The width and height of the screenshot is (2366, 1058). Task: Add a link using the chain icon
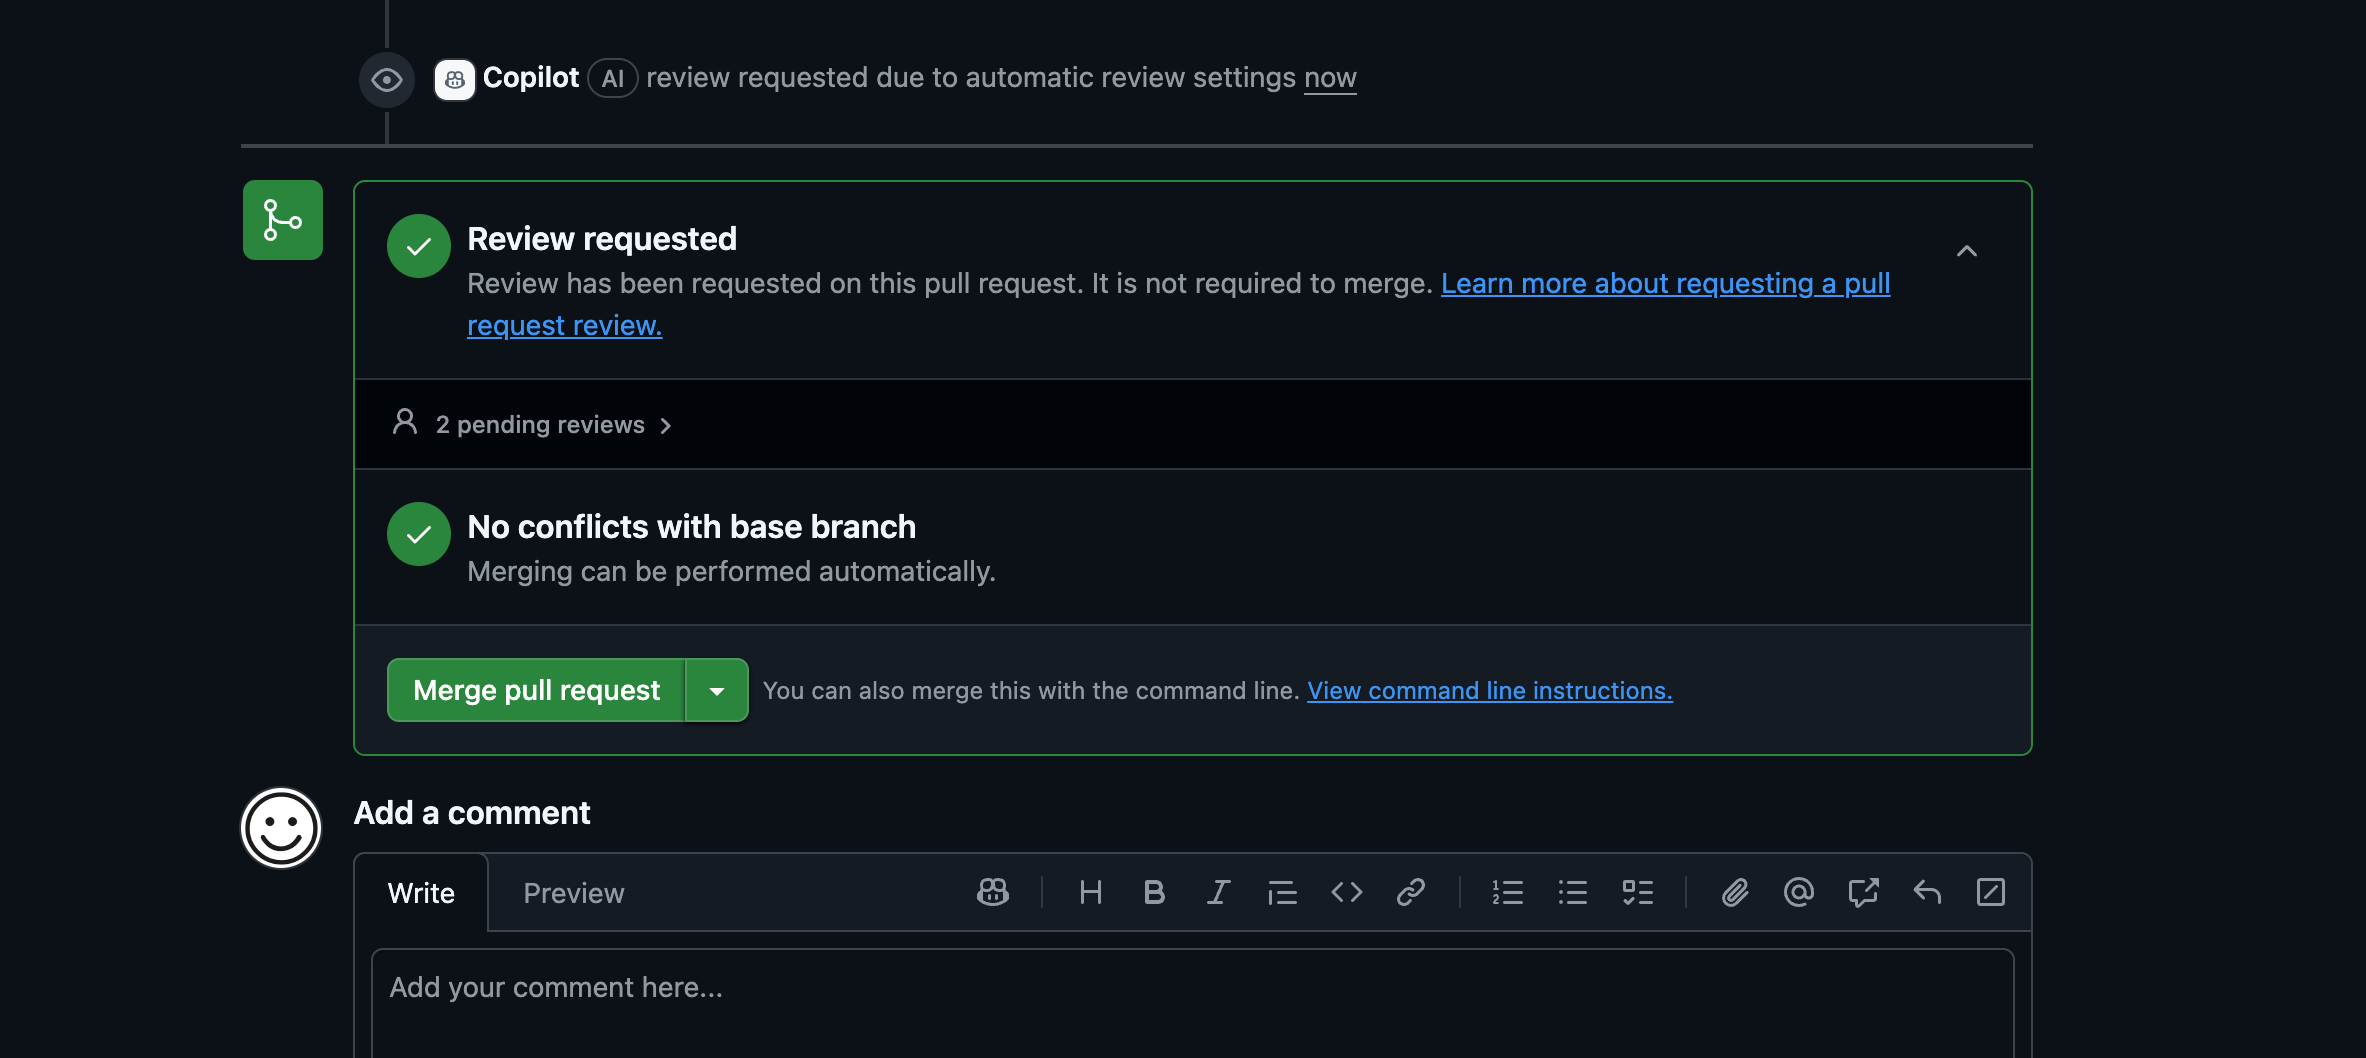point(1410,892)
